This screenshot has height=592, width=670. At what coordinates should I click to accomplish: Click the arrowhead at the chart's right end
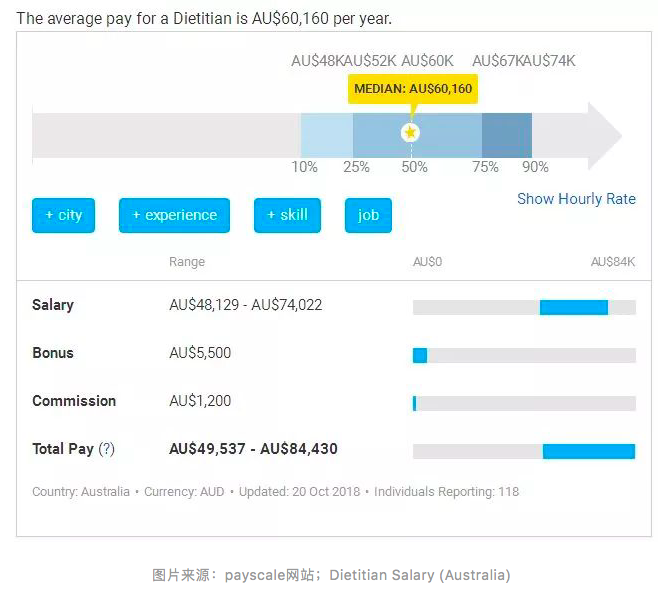point(604,135)
